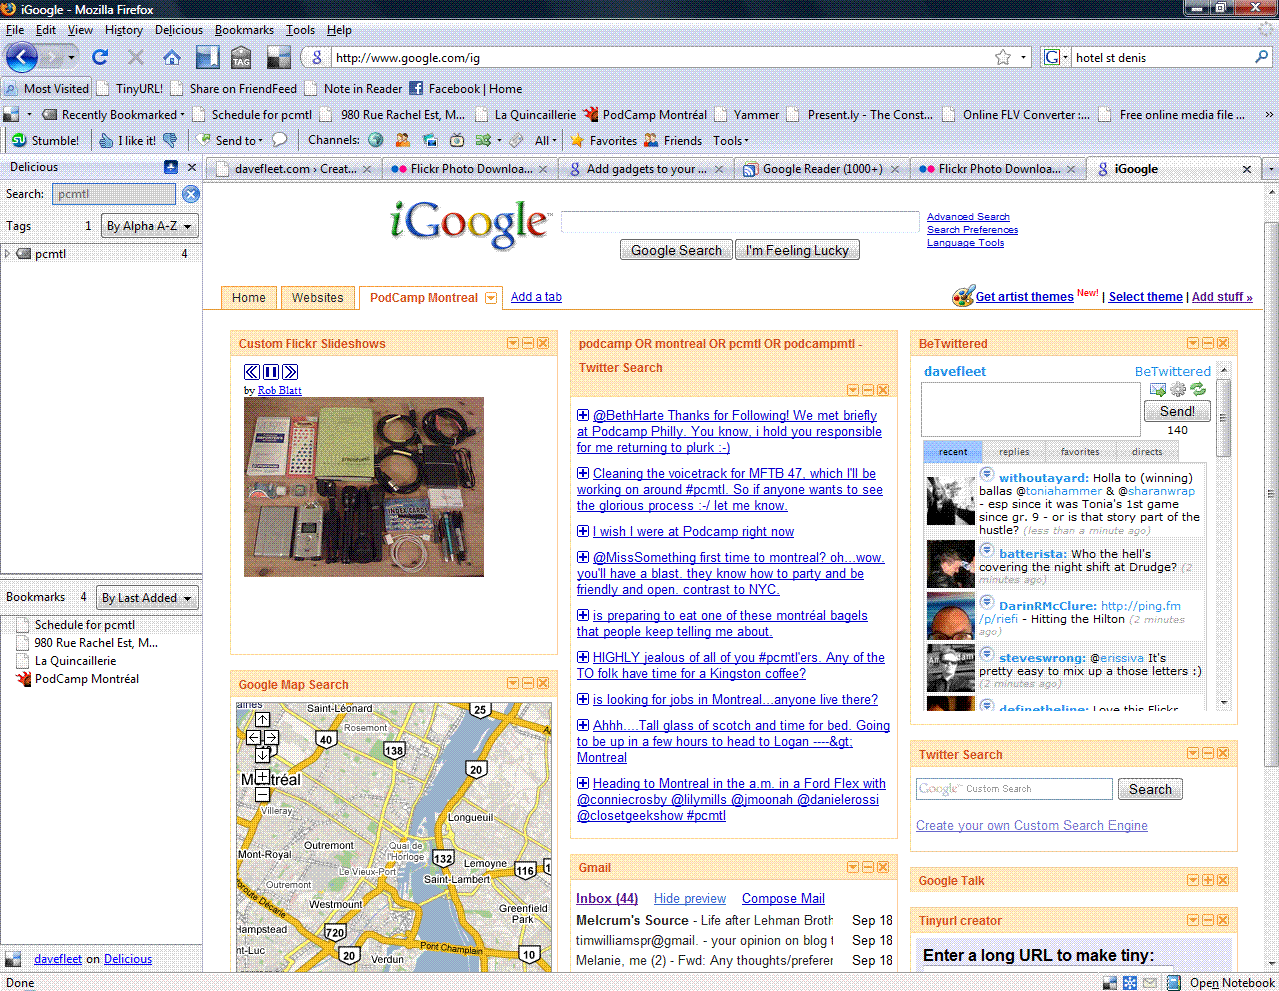This screenshot has height=991, width=1279.
Task: Click the Add stuff » link
Action: pos(1222,297)
